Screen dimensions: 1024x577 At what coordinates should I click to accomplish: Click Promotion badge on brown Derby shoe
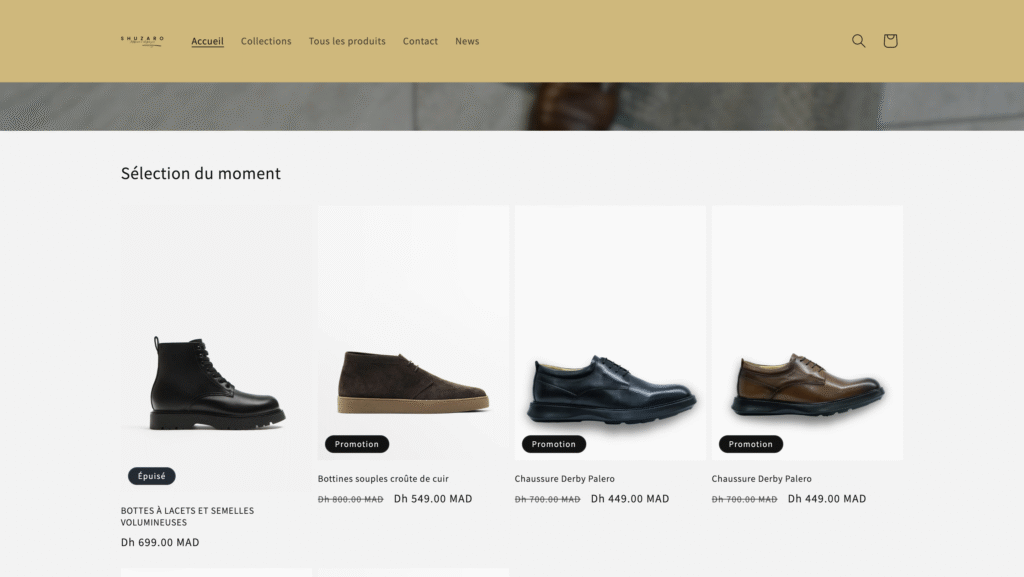751,444
